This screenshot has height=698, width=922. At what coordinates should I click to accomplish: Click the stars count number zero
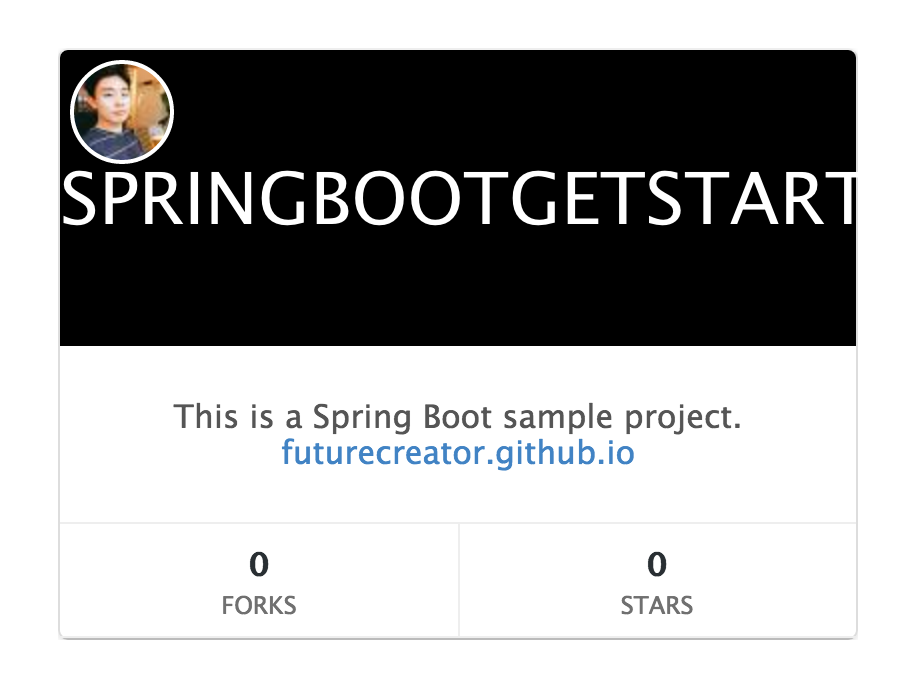[x=657, y=565]
